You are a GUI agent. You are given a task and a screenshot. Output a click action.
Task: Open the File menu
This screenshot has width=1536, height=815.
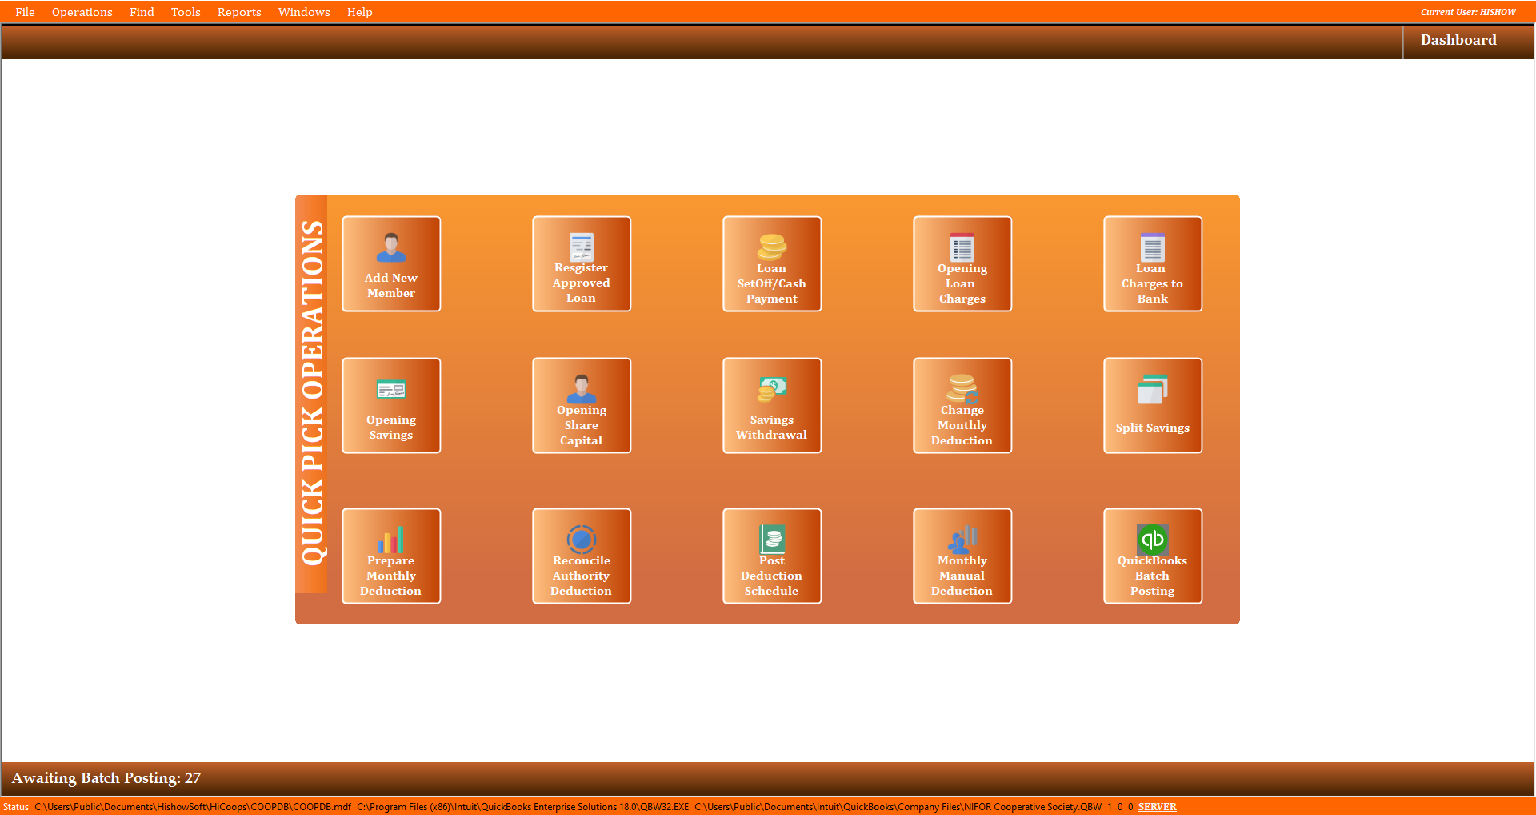point(25,12)
